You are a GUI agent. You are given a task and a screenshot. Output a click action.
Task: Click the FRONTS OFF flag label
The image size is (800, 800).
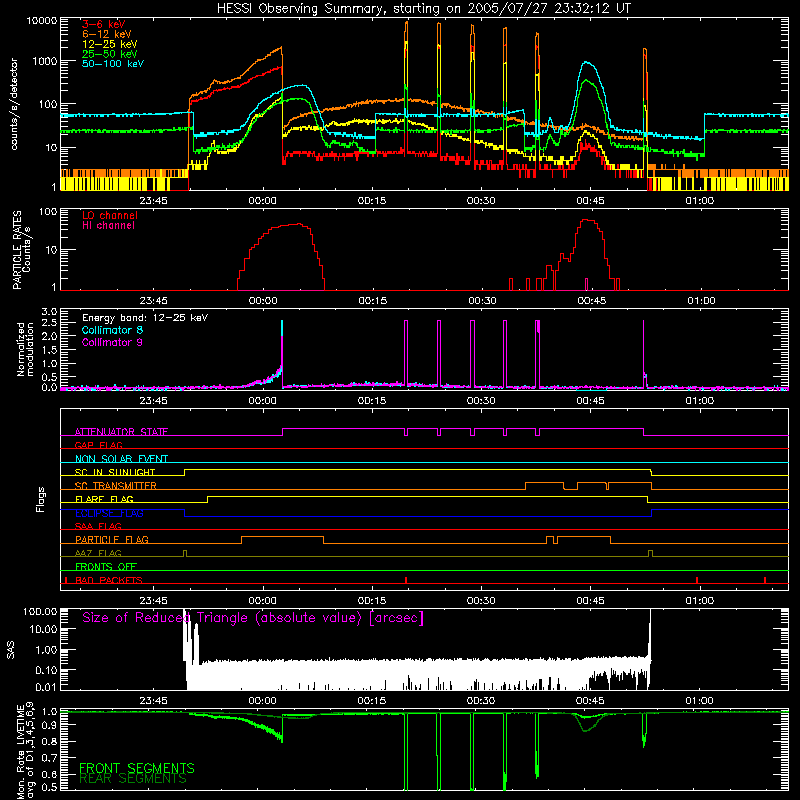click(x=106, y=566)
